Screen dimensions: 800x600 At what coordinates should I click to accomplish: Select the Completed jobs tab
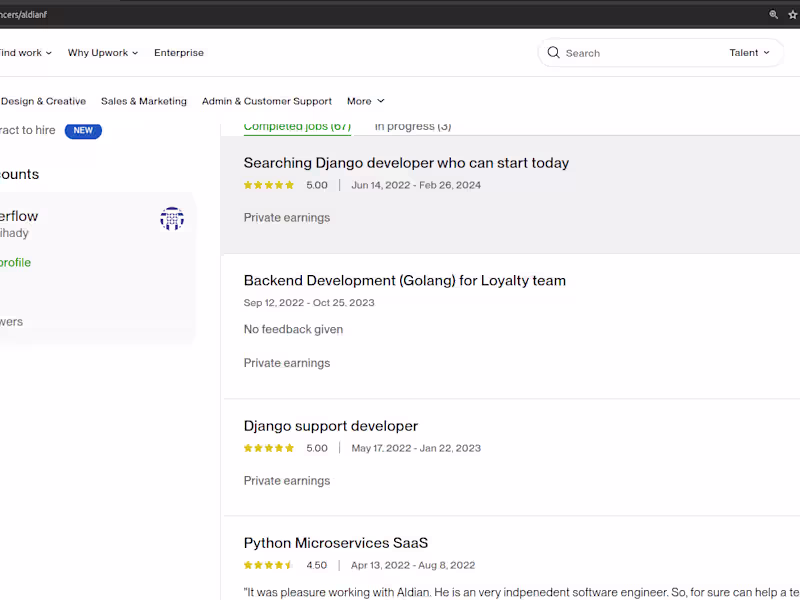tap(297, 126)
